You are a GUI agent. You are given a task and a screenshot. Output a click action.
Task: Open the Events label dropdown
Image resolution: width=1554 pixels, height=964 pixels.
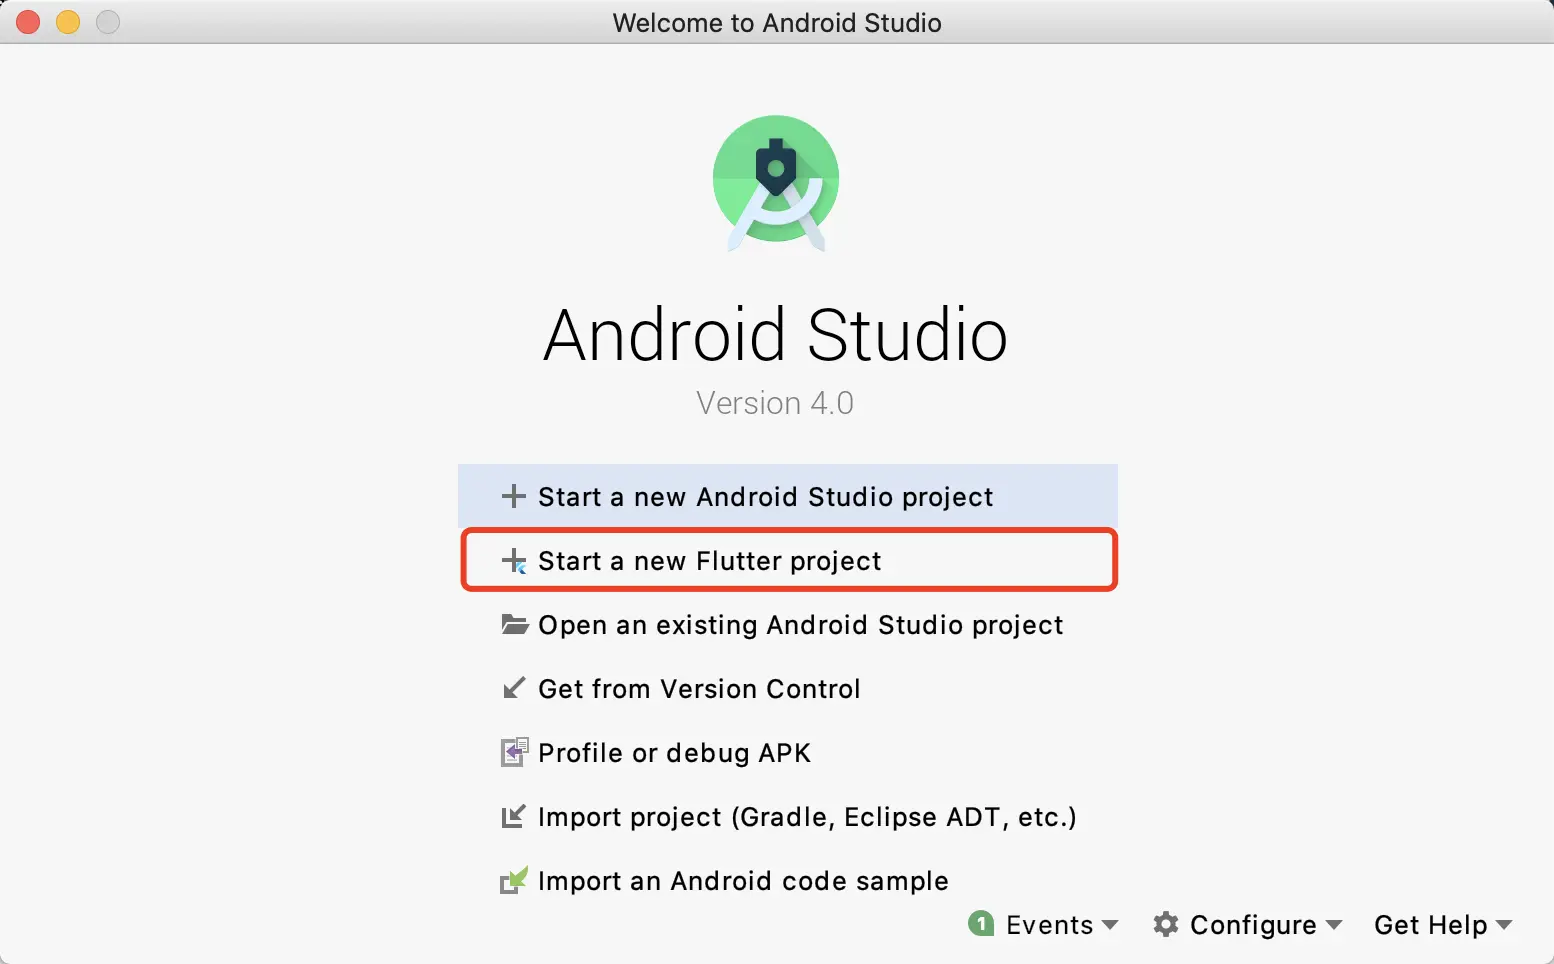pyautogui.click(x=1049, y=925)
